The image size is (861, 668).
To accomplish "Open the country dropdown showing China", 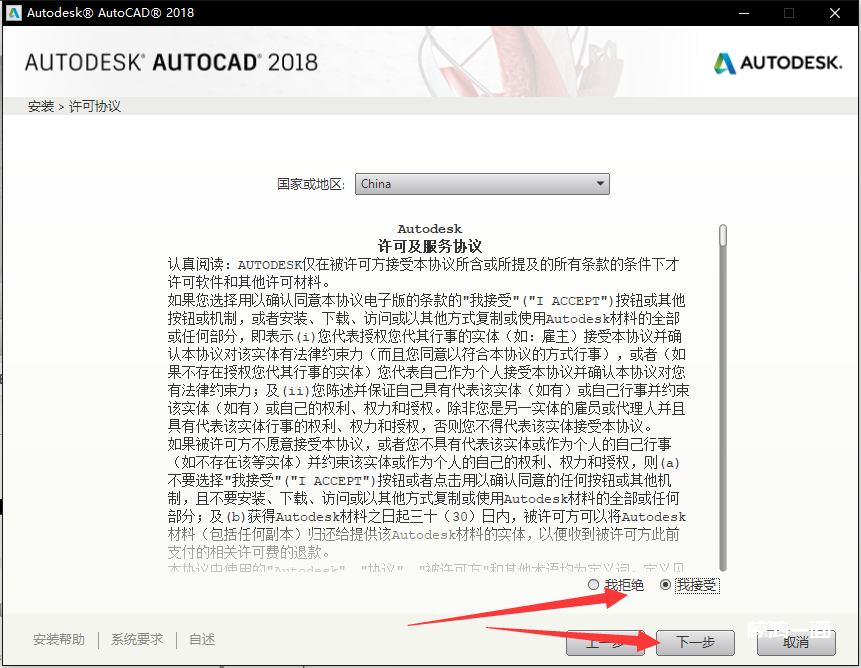I will coord(482,184).
